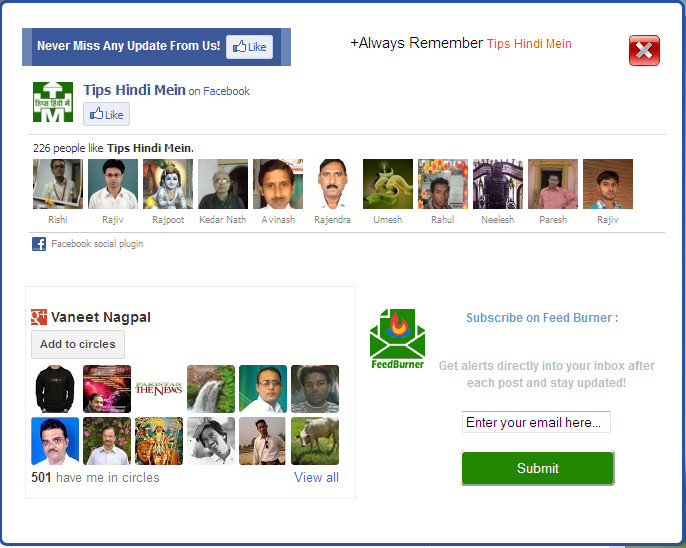Click the FeedBurner envelope logo
Viewport: 686px width, 548px height.
(x=397, y=339)
